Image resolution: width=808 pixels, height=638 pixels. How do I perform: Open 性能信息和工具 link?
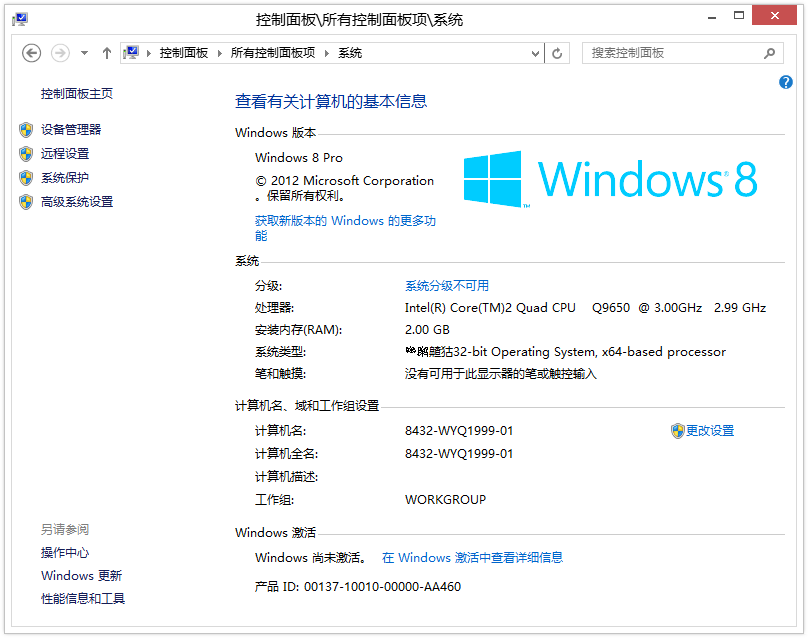[x=83, y=599]
